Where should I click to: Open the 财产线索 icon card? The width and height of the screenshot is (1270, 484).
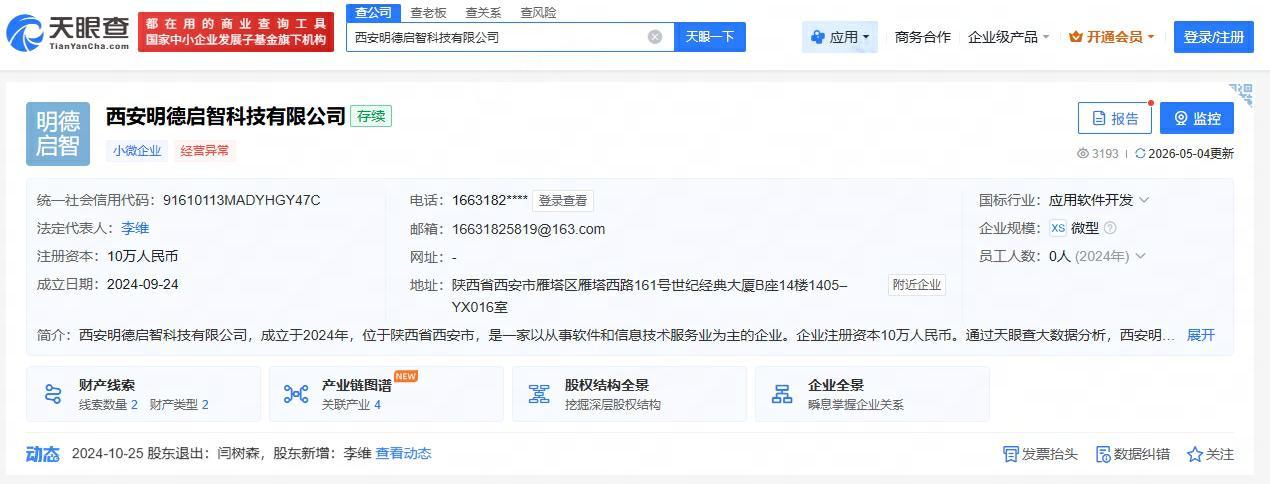tap(53, 394)
